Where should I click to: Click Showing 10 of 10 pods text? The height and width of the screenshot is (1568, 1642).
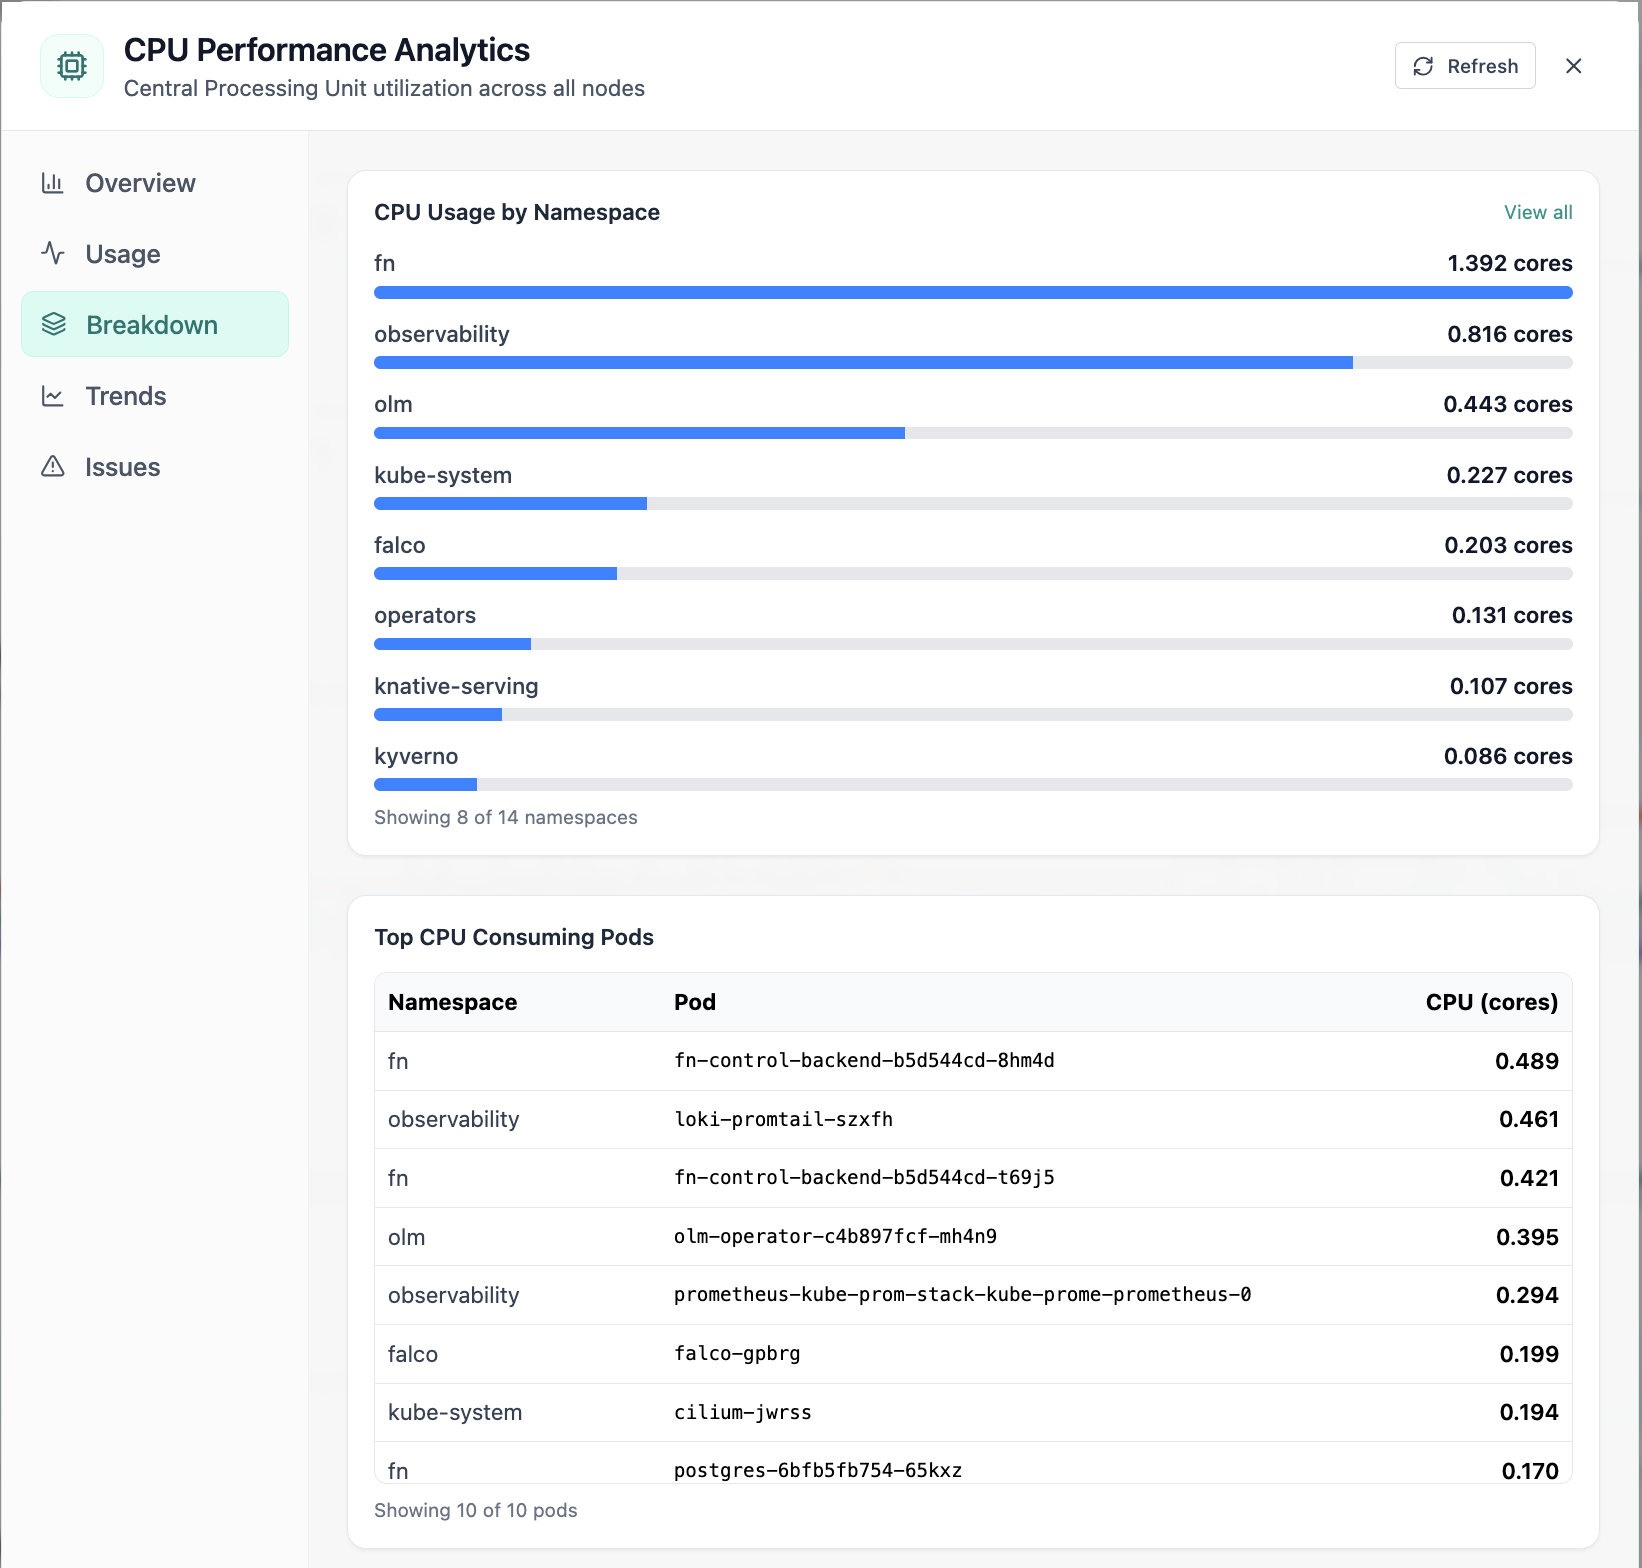point(475,1510)
